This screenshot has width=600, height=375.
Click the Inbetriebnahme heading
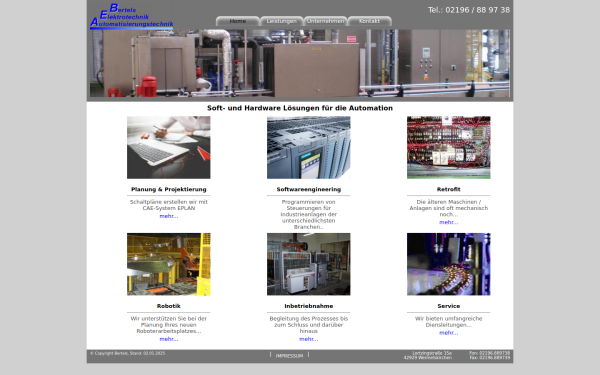tap(308, 306)
